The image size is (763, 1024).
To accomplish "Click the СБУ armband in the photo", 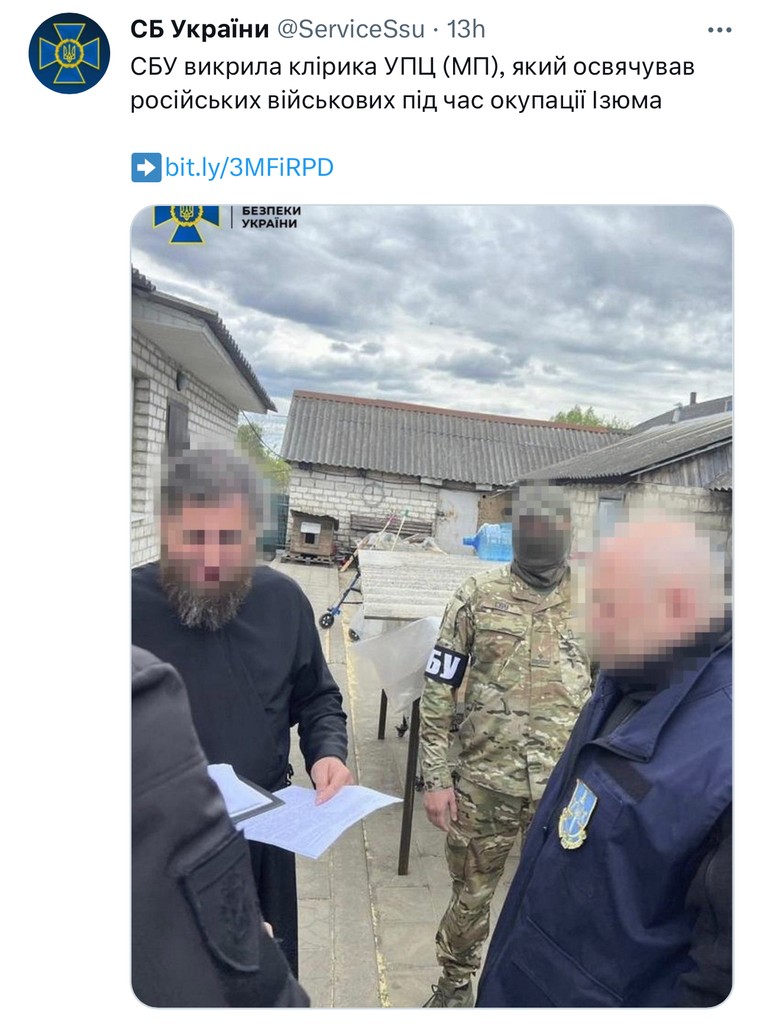I will (446, 665).
